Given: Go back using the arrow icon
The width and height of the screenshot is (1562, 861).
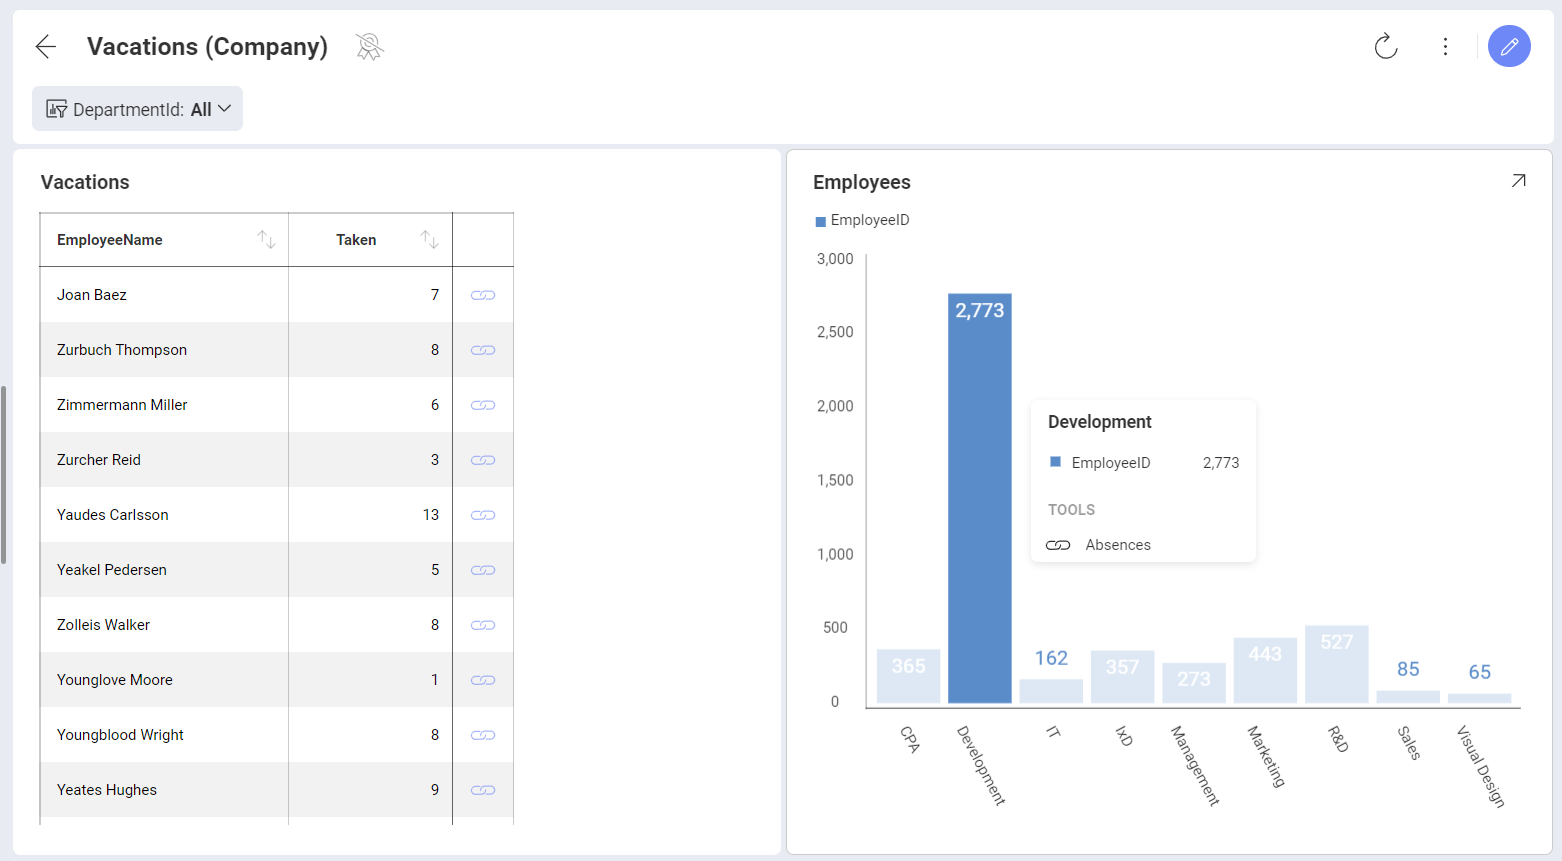Looking at the screenshot, I should (46, 46).
